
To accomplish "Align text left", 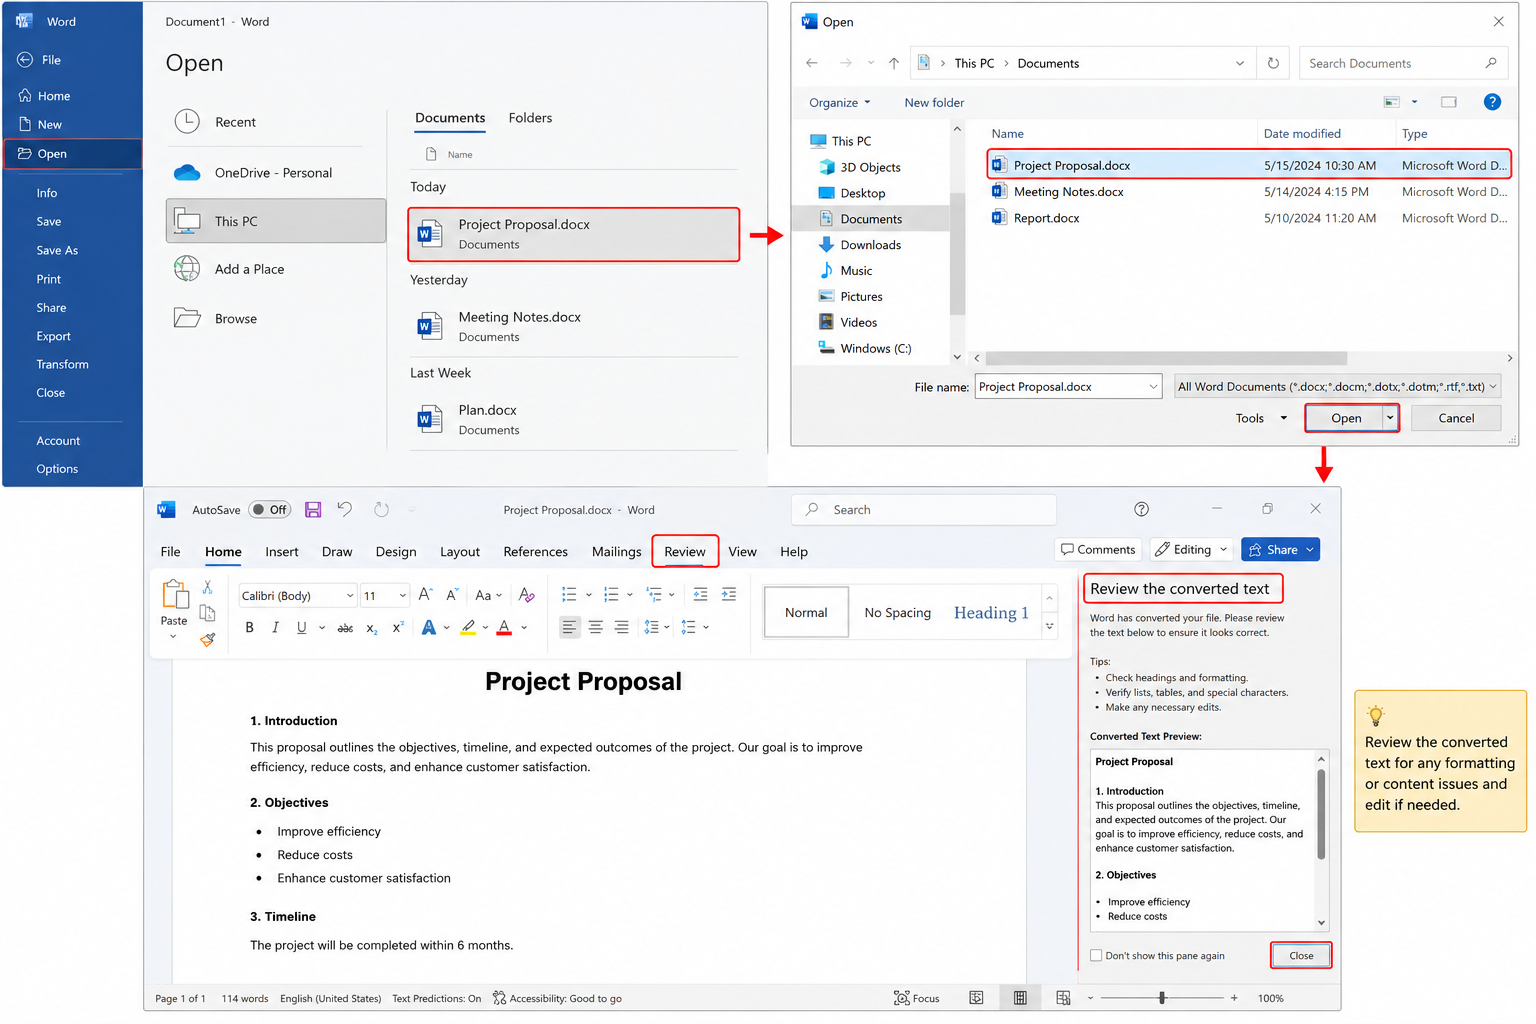I will click(x=569, y=627).
